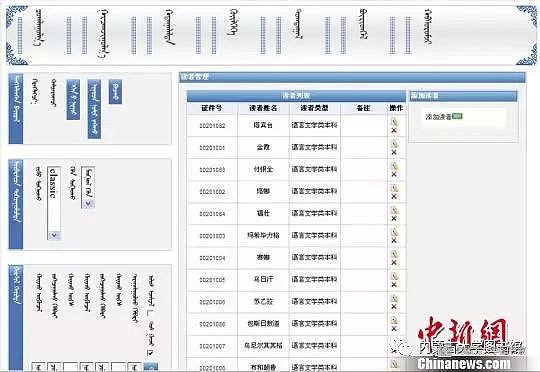Untick the checked checkbox in the search panel
Image resolution: width=540 pixels, height=372 pixels.
tap(150, 353)
